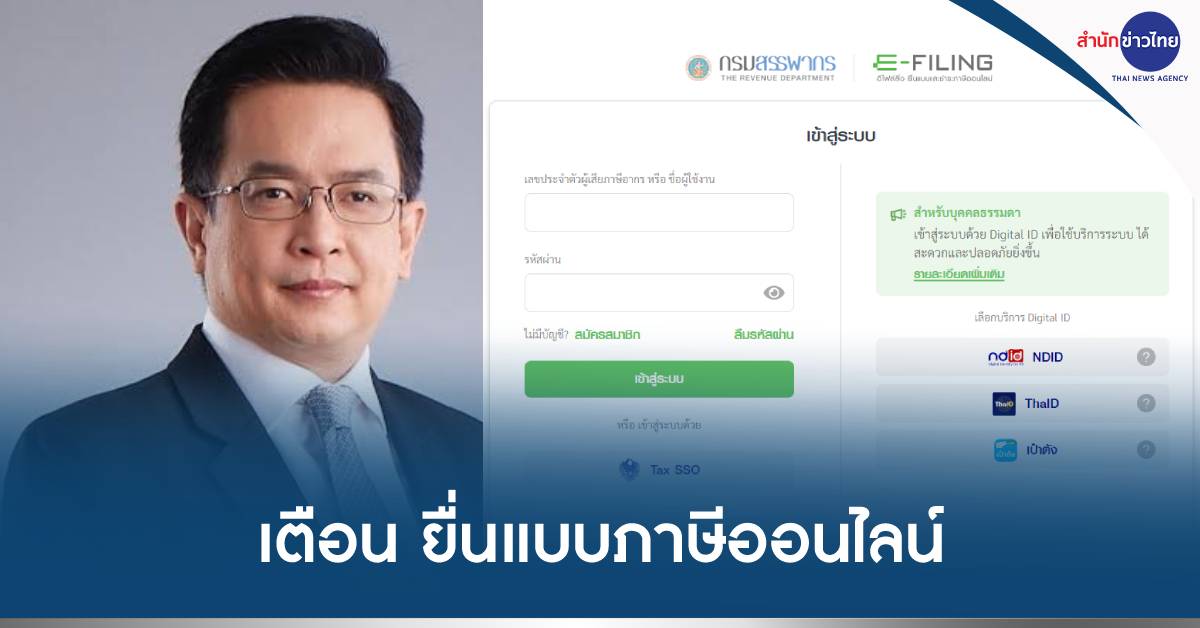This screenshot has width=1200, height=628.
Task: Focus the taxpayer ID or username field
Action: tap(659, 212)
